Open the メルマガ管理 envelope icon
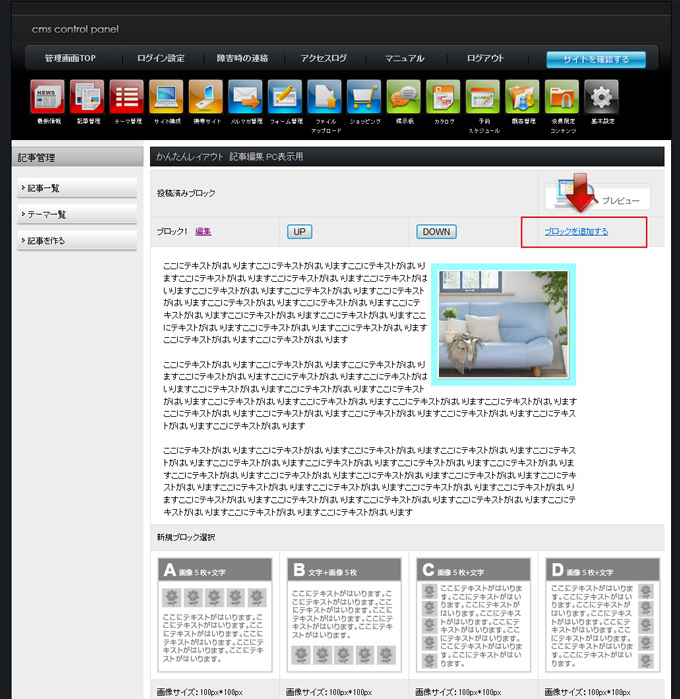680x699 pixels. [245, 98]
